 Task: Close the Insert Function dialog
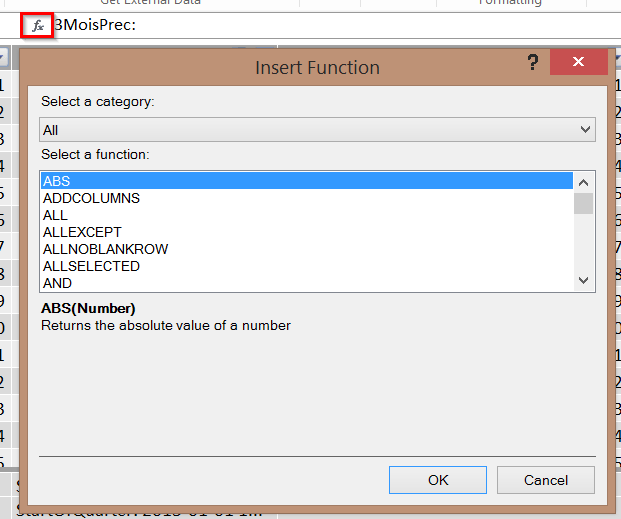pyautogui.click(x=579, y=63)
